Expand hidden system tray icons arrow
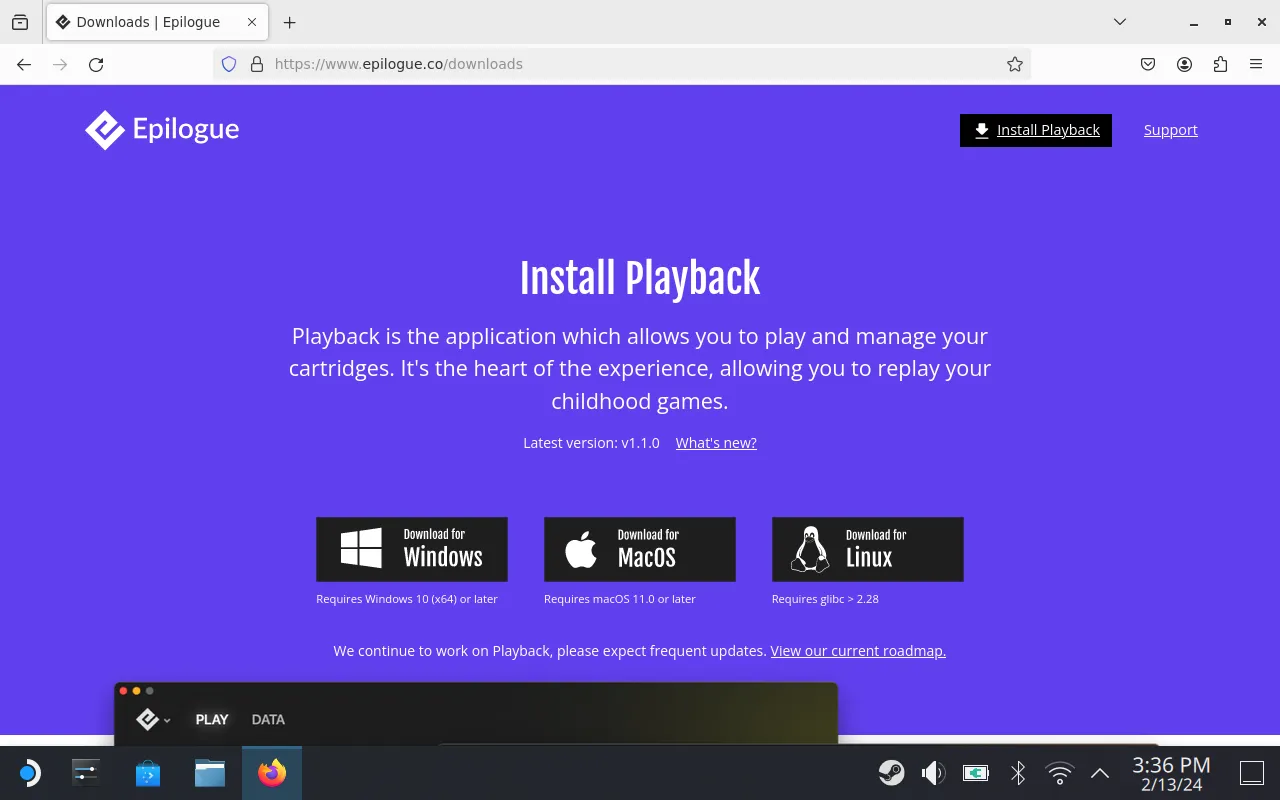The image size is (1280, 800). tap(1099, 773)
